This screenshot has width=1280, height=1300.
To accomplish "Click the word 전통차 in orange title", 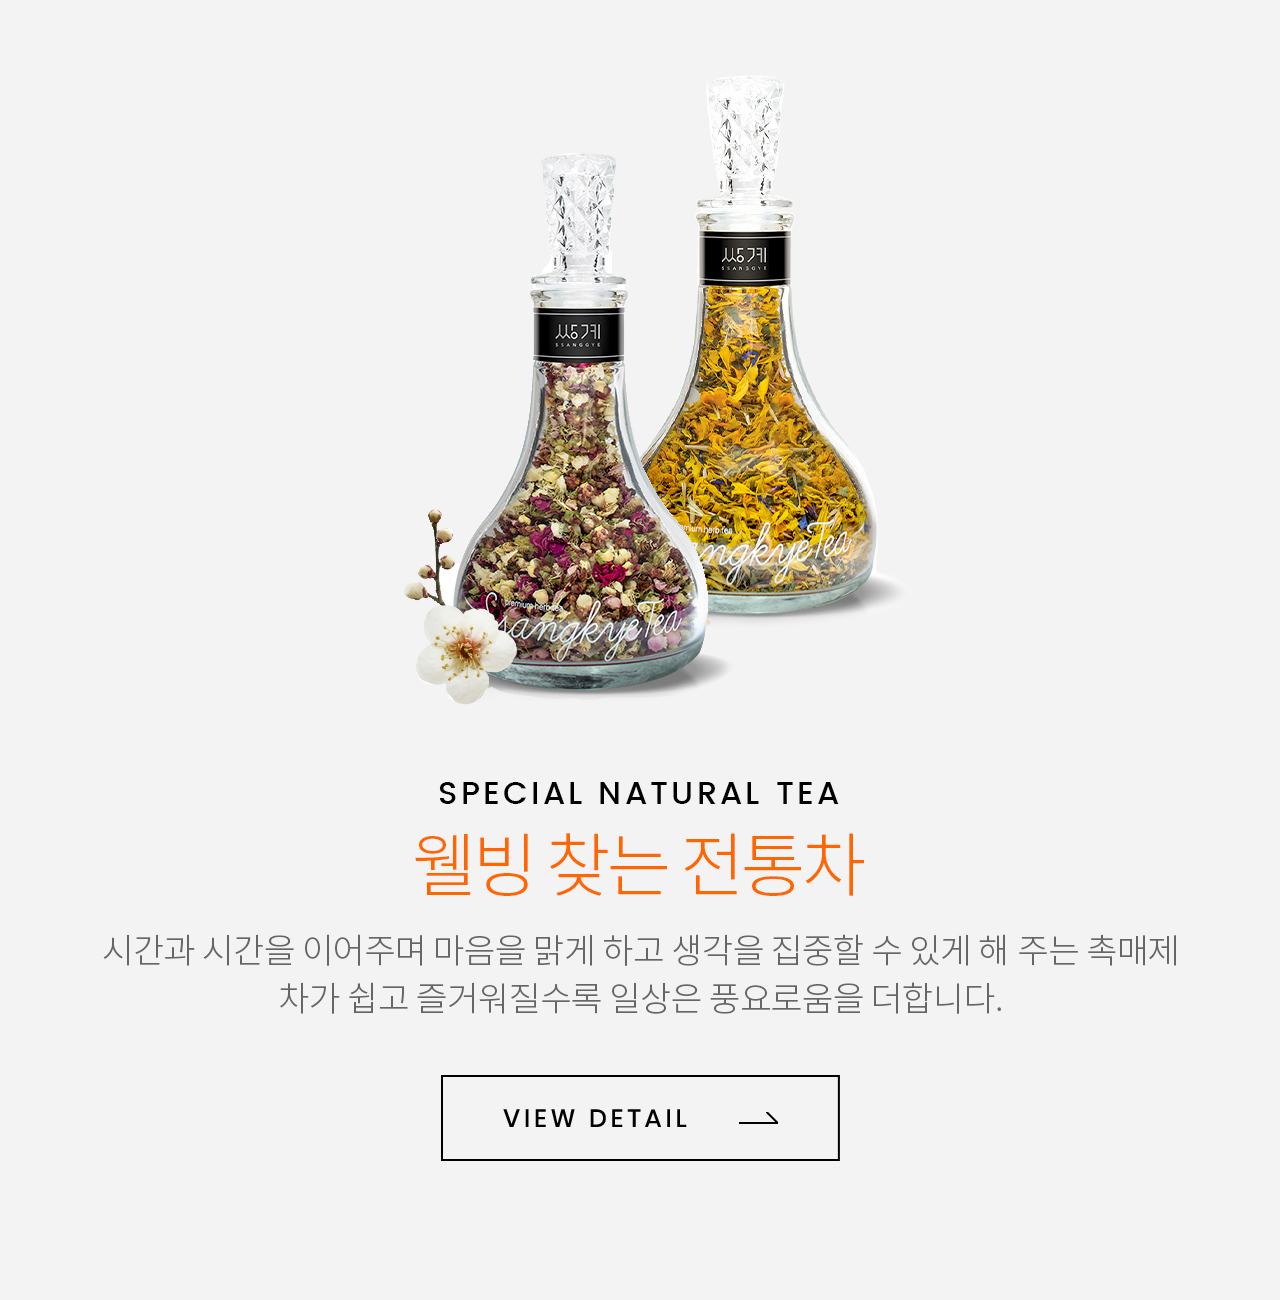I will [773, 863].
